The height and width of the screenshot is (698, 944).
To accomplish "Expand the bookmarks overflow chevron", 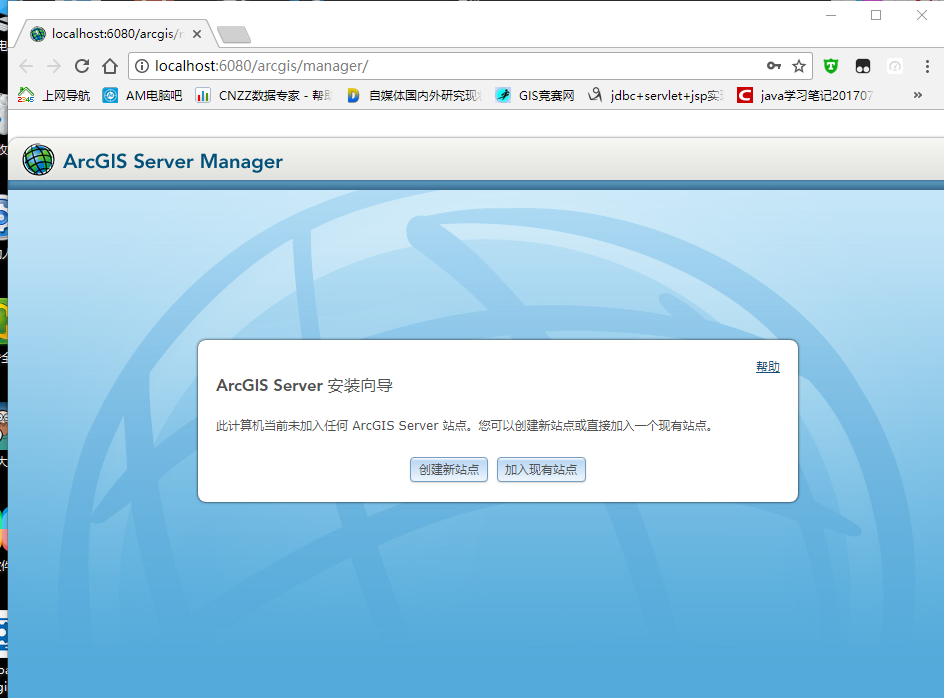I will coord(918,95).
